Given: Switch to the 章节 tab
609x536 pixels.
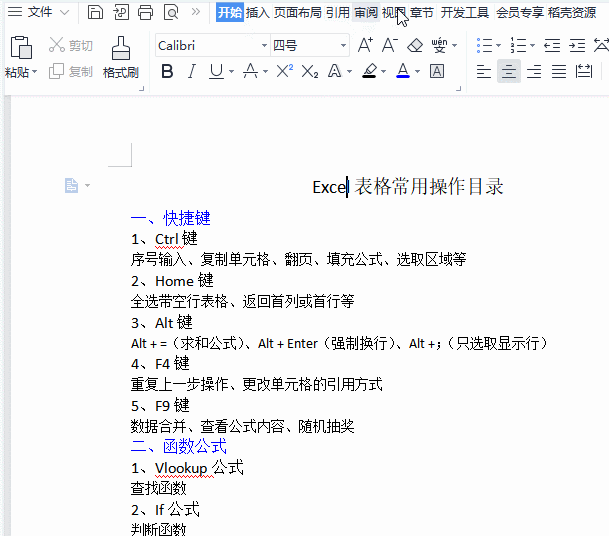Looking at the screenshot, I should pos(422,12).
